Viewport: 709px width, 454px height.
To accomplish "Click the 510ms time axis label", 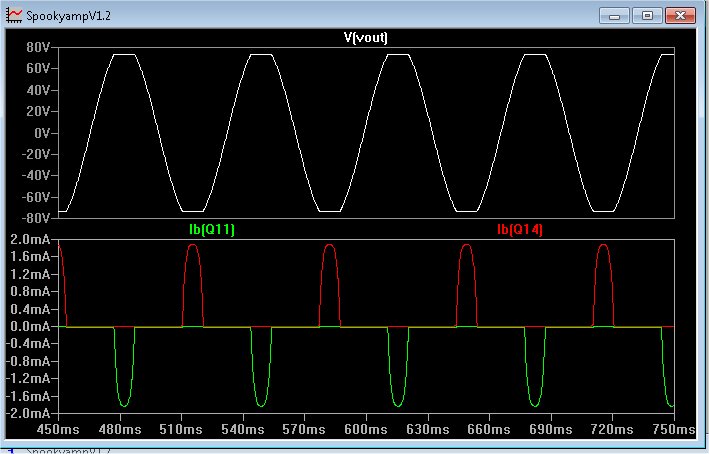I will 181,429.
